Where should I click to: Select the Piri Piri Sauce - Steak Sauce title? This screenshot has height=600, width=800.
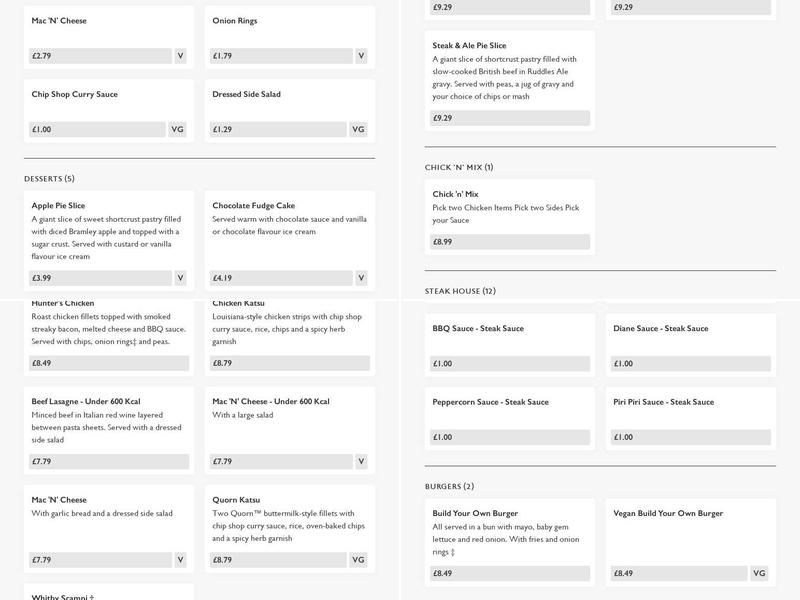coord(663,402)
